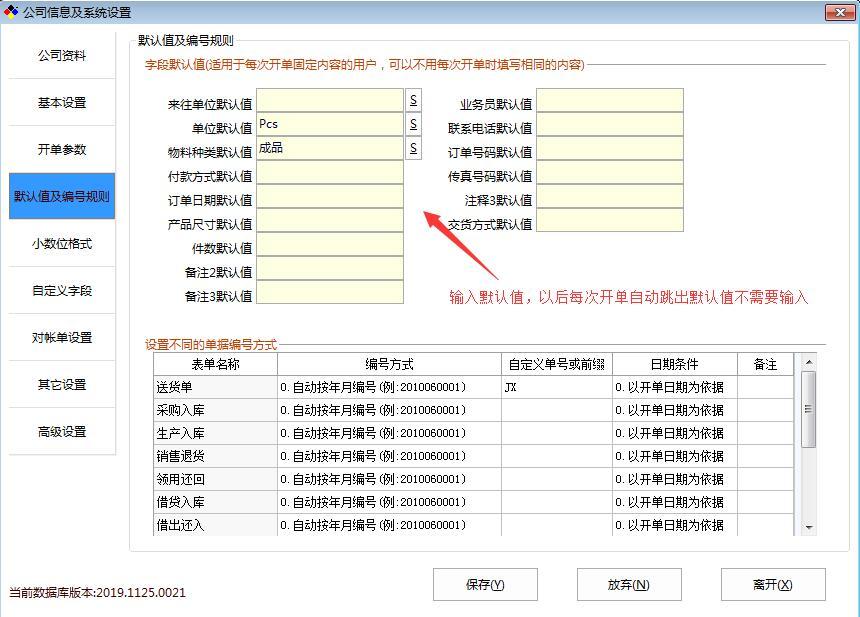This screenshot has width=860, height=617.
Task: Select the 生产入库 row name cell
Action: click(x=216, y=433)
